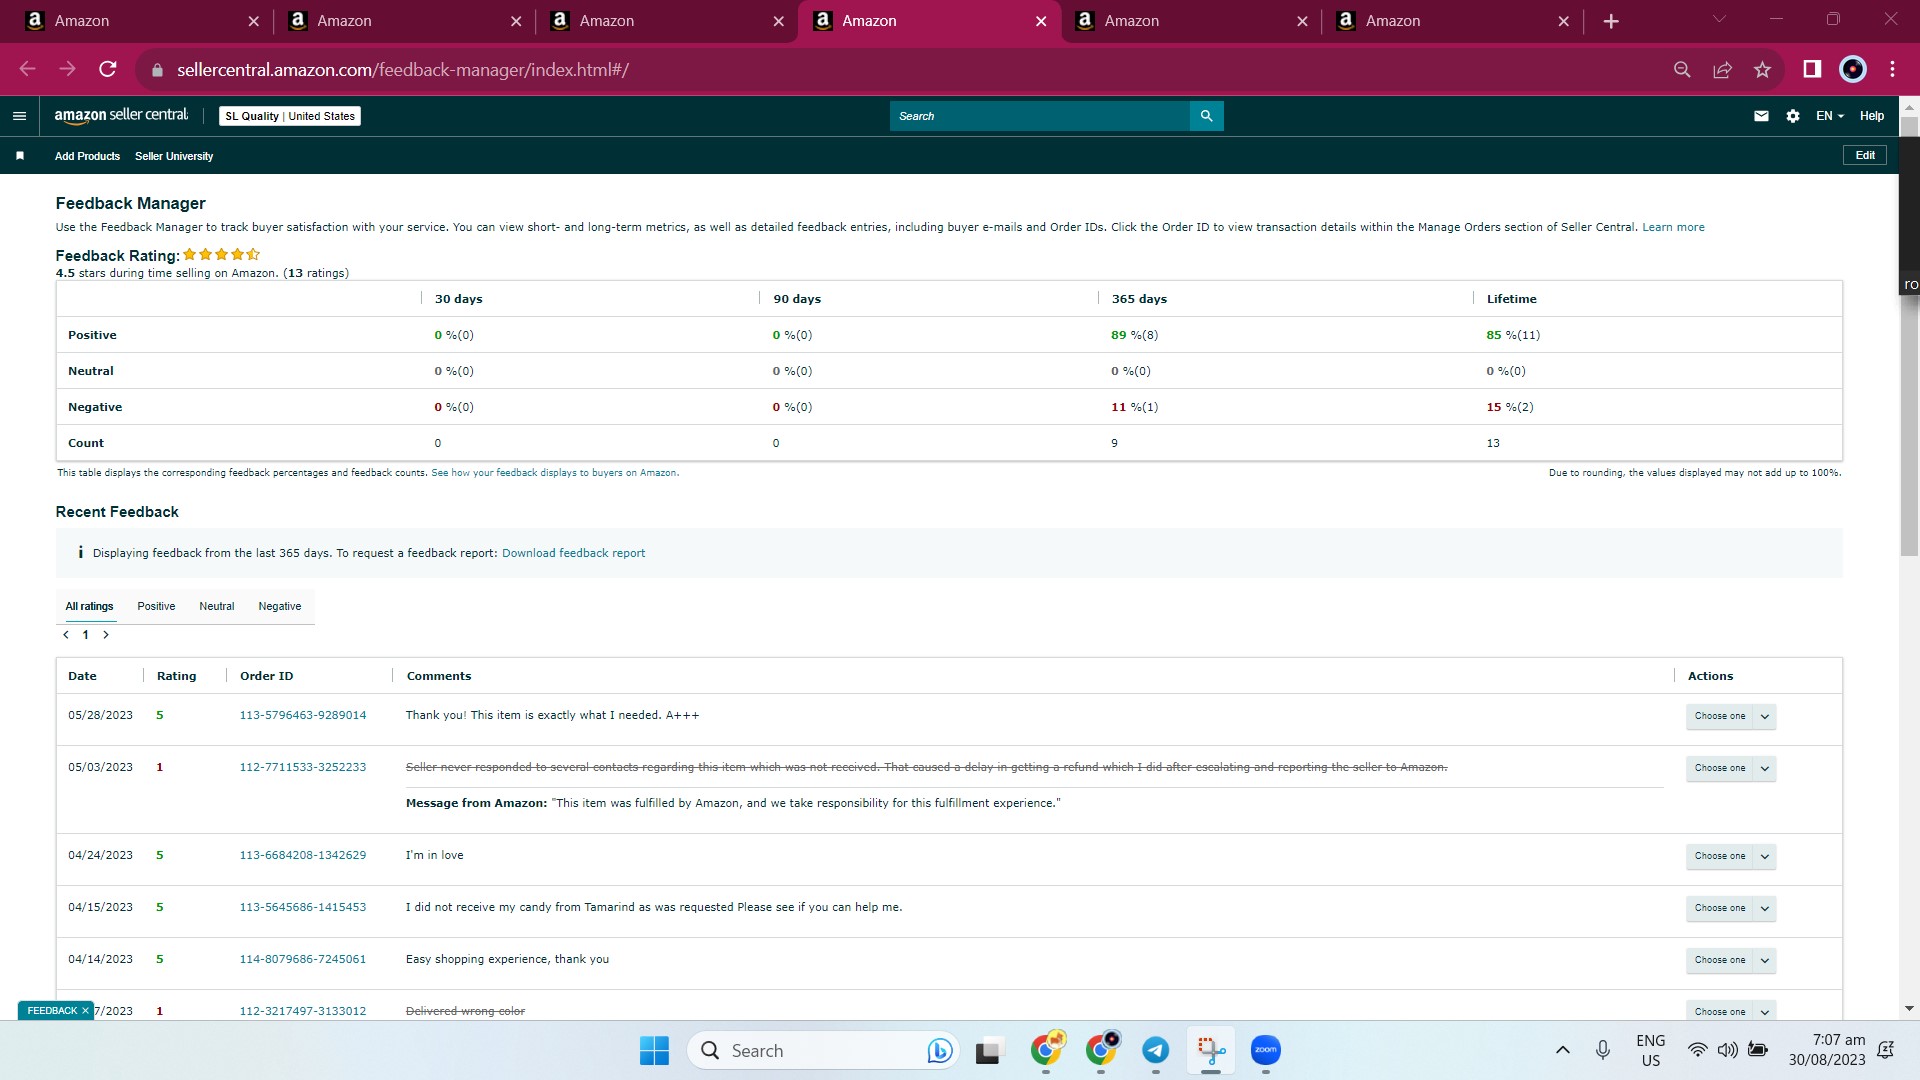Click the search magnifier button in Seller Central

tap(1206, 116)
